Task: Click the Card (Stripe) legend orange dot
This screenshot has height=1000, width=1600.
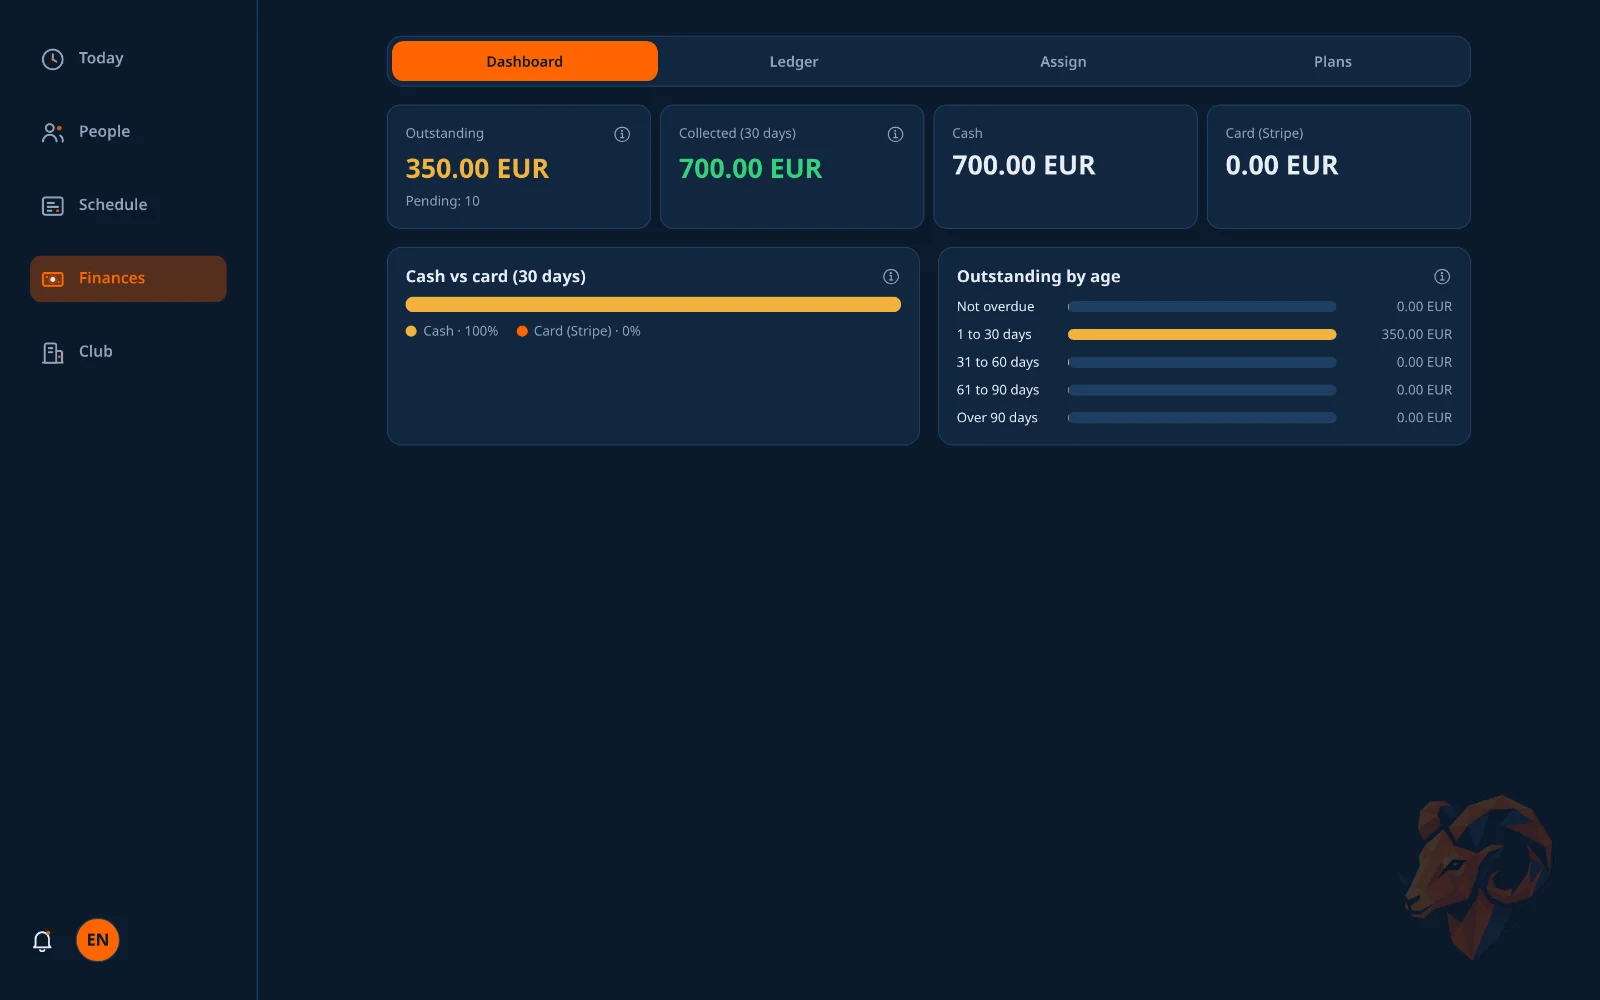Action: [522, 331]
